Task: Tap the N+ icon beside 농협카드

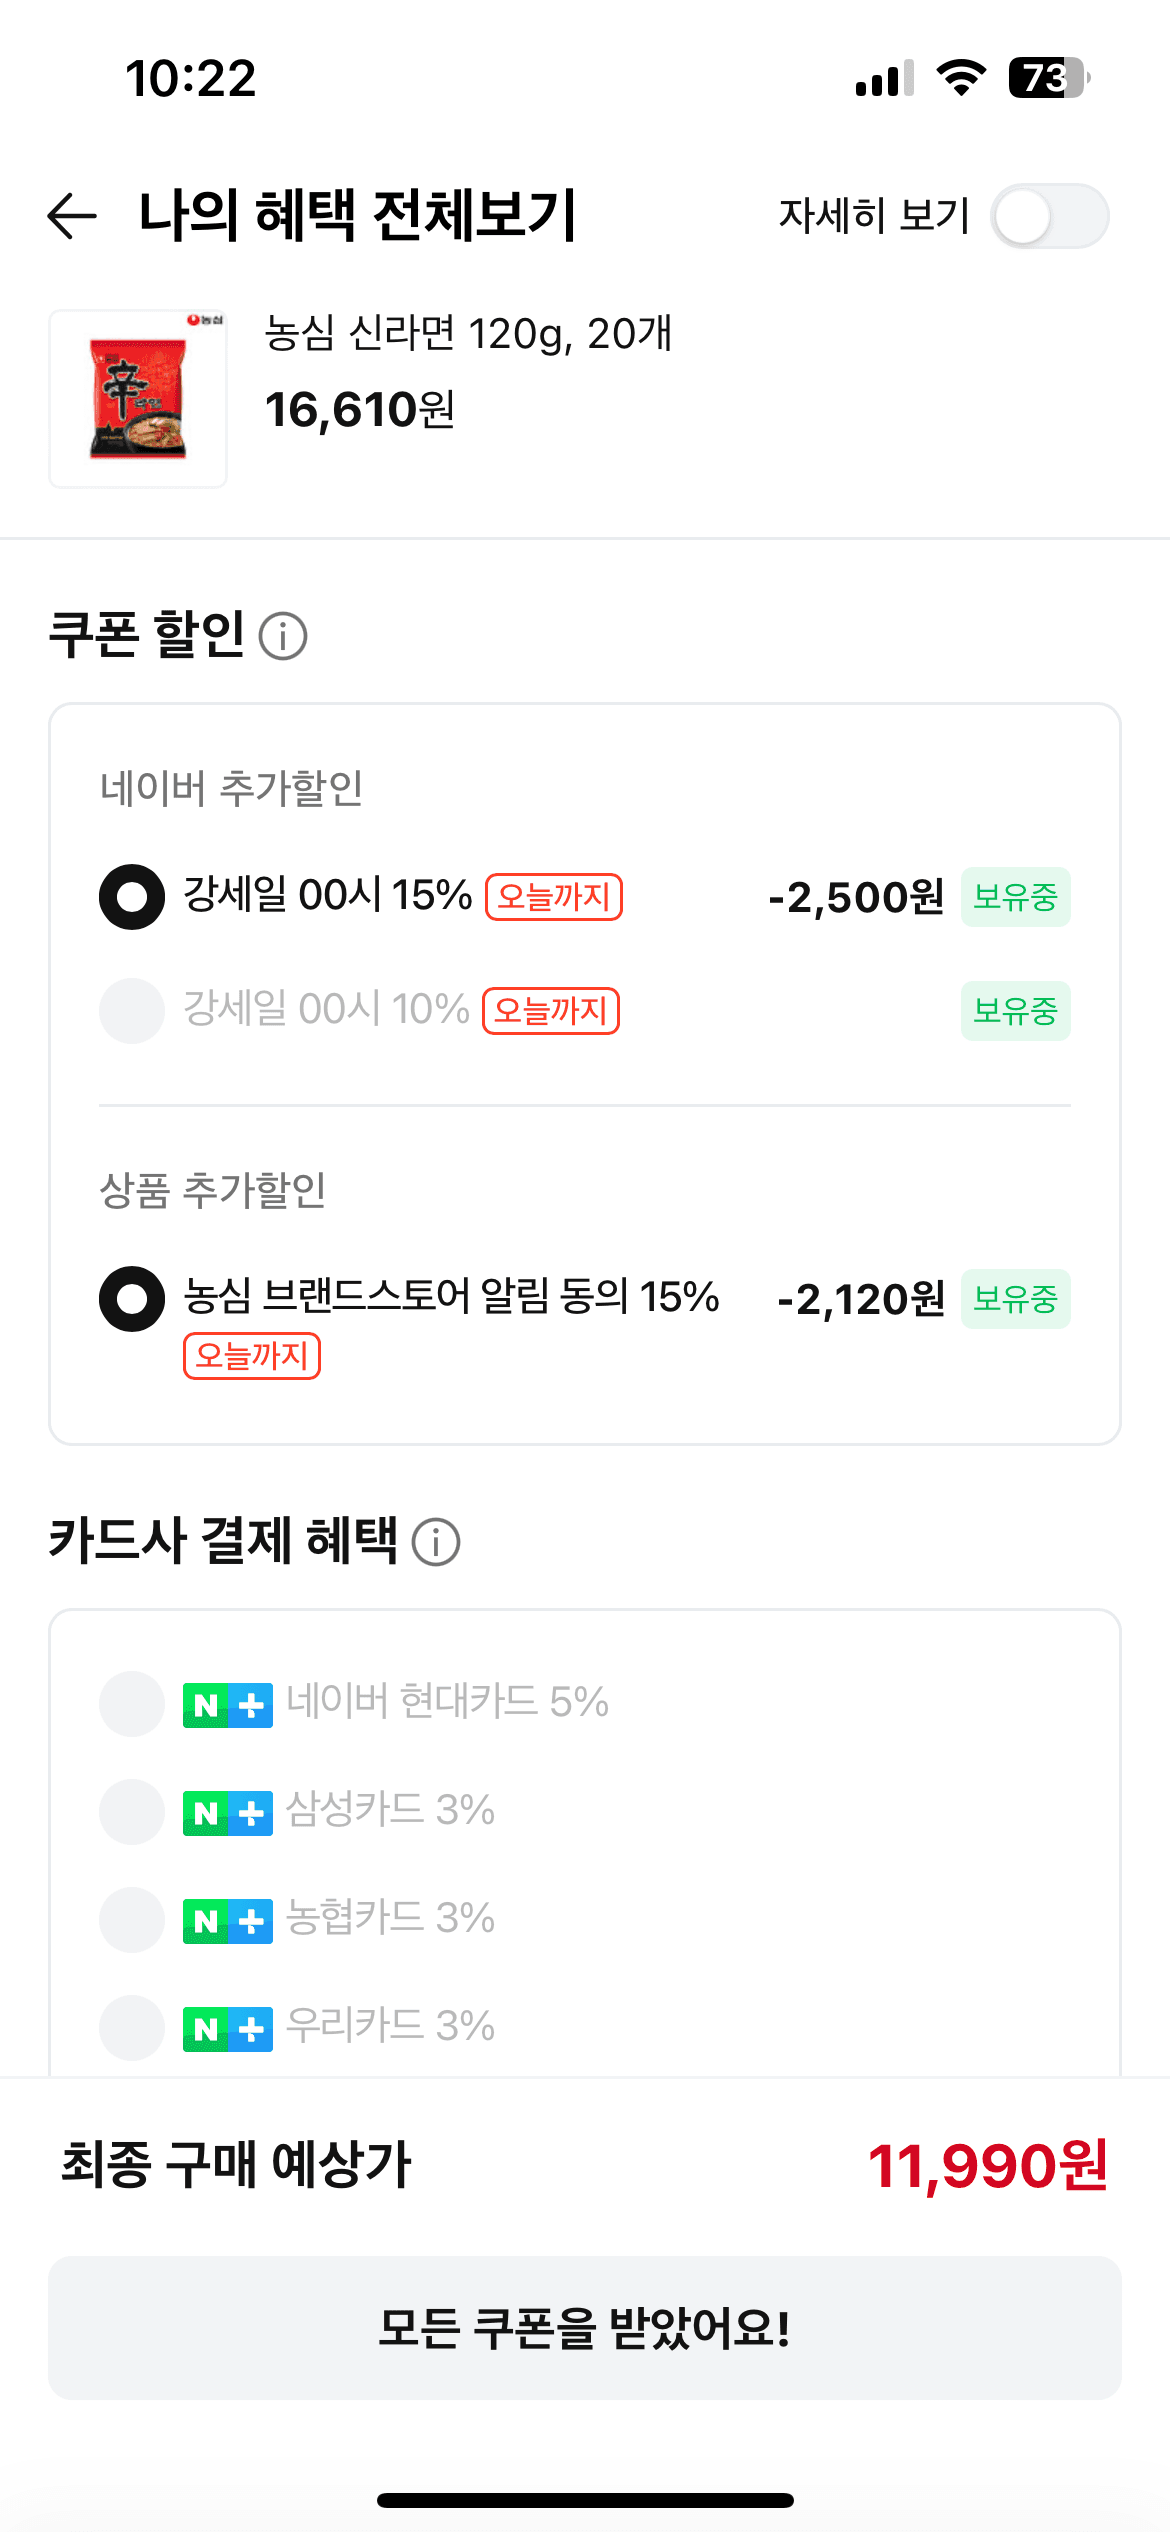Action: tap(228, 1921)
